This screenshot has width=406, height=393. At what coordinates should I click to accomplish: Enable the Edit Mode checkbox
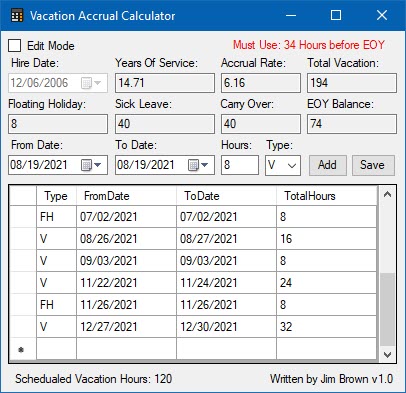click(x=15, y=46)
